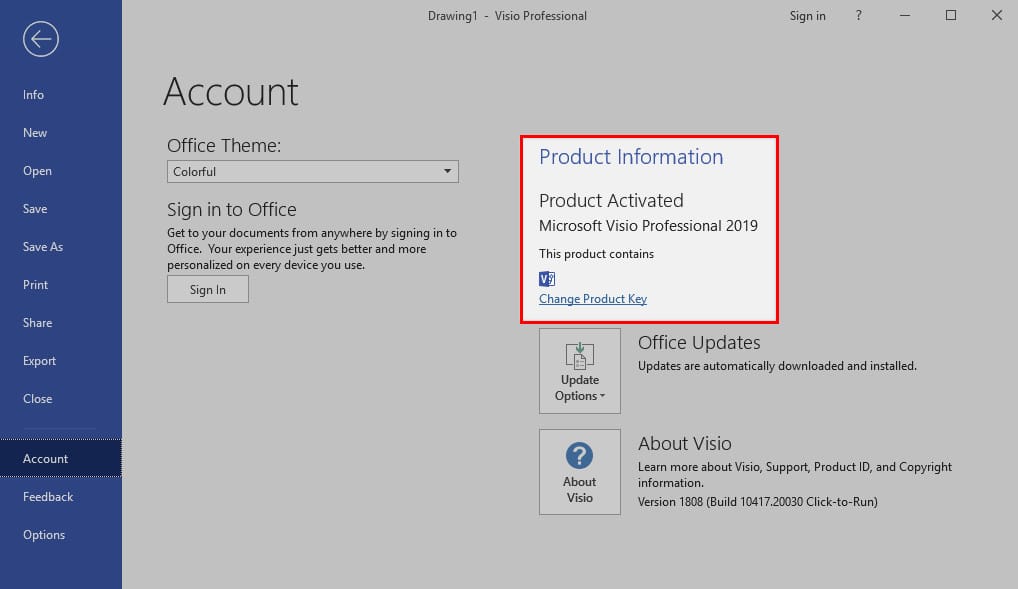Click the Product Activated text
1018x589 pixels.
tap(611, 201)
